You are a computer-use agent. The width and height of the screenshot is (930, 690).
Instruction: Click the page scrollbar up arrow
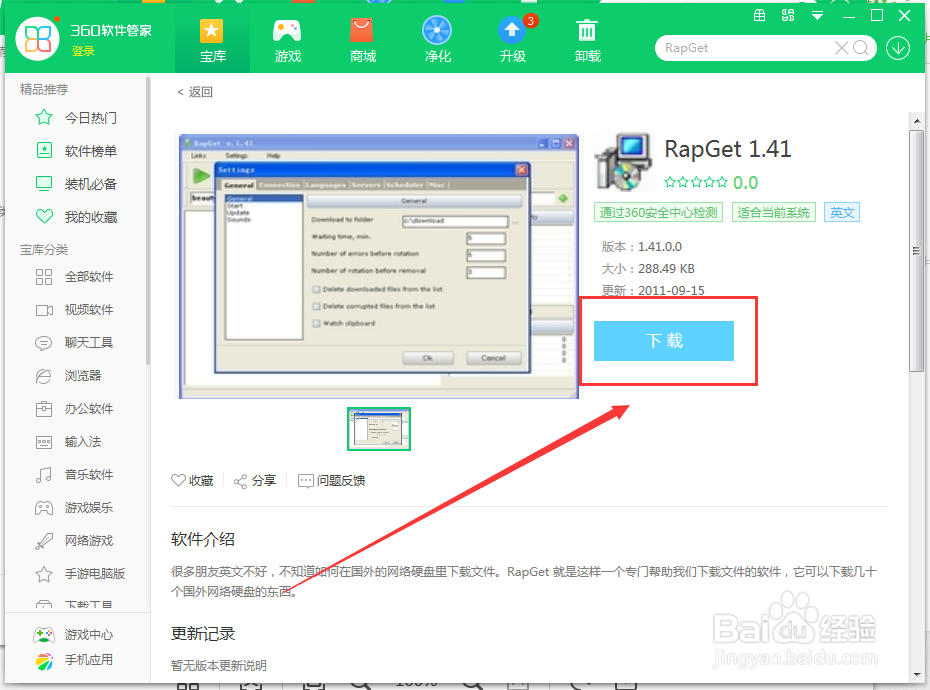click(917, 121)
